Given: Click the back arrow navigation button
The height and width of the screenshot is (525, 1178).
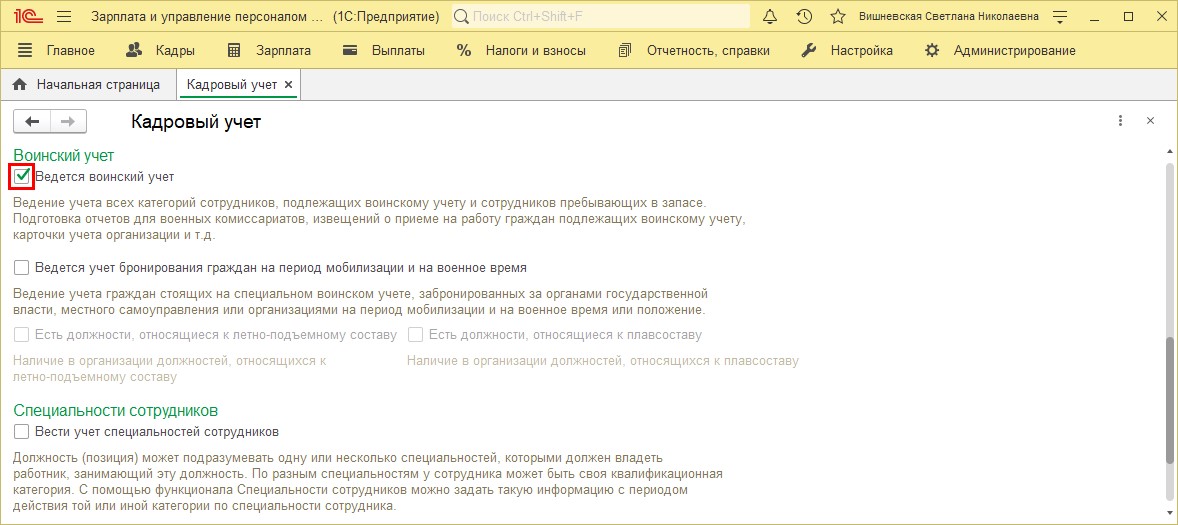Looking at the screenshot, I should (32, 121).
